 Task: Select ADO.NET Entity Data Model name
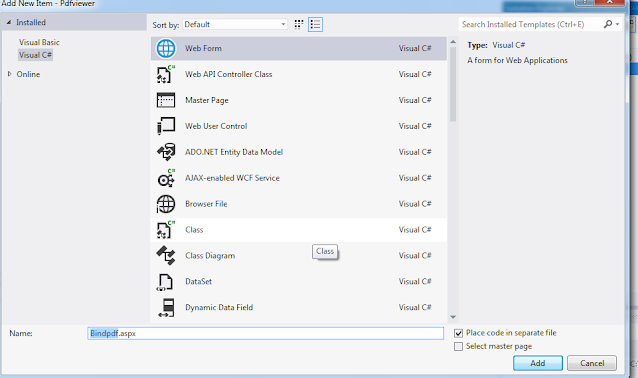(234, 152)
